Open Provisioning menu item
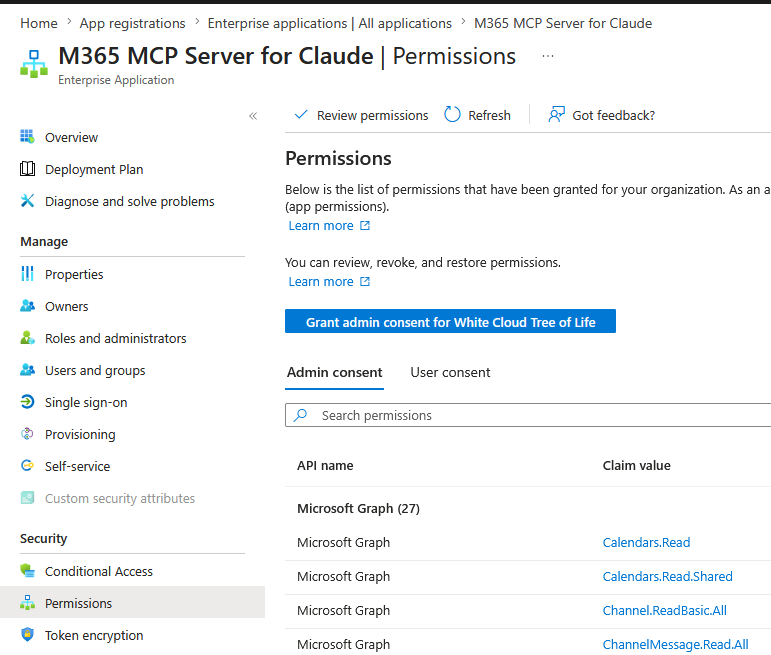Viewport: 771px width, 655px height. pos(80,434)
